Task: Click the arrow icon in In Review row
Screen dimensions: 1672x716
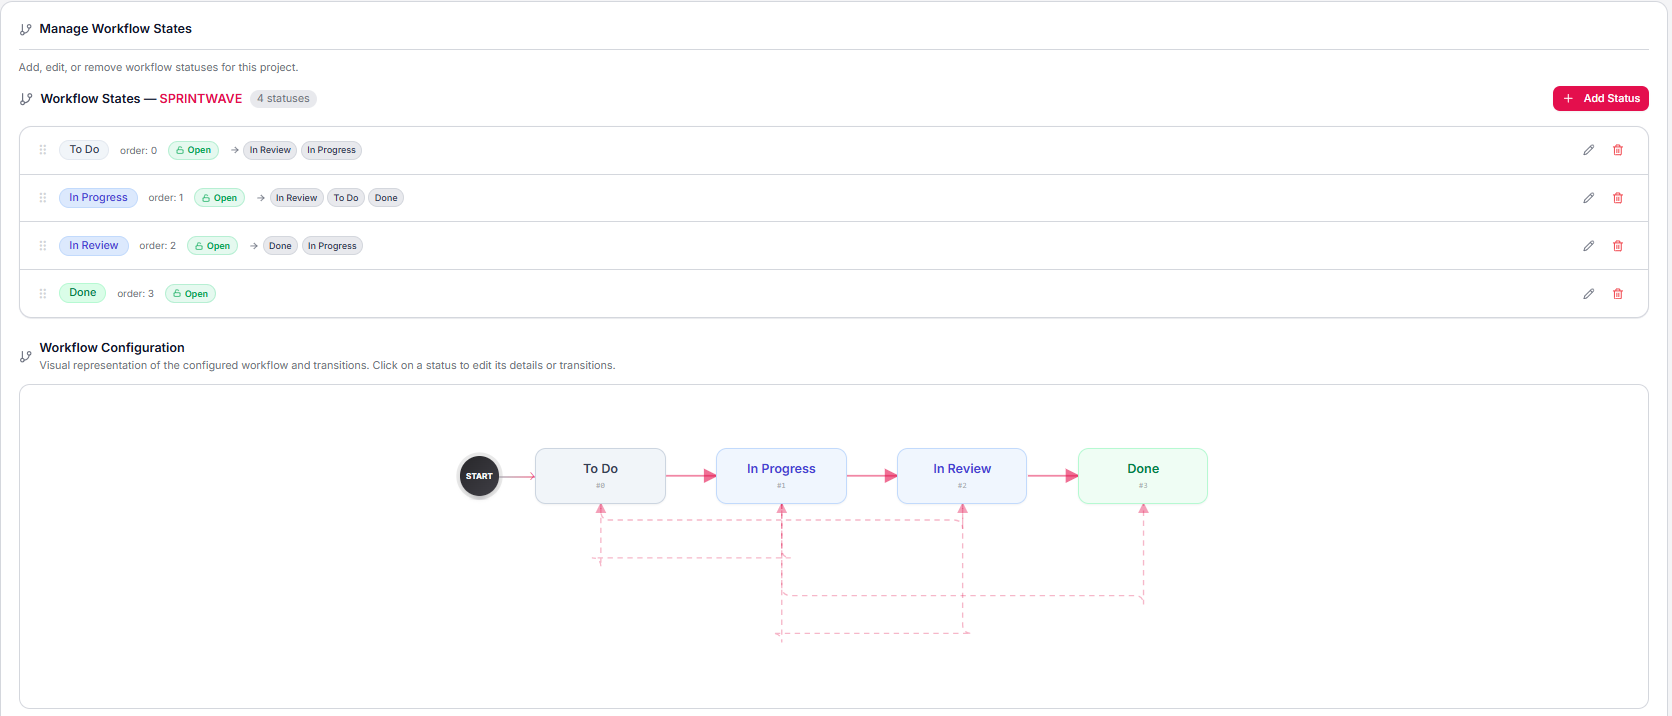Action: [254, 246]
